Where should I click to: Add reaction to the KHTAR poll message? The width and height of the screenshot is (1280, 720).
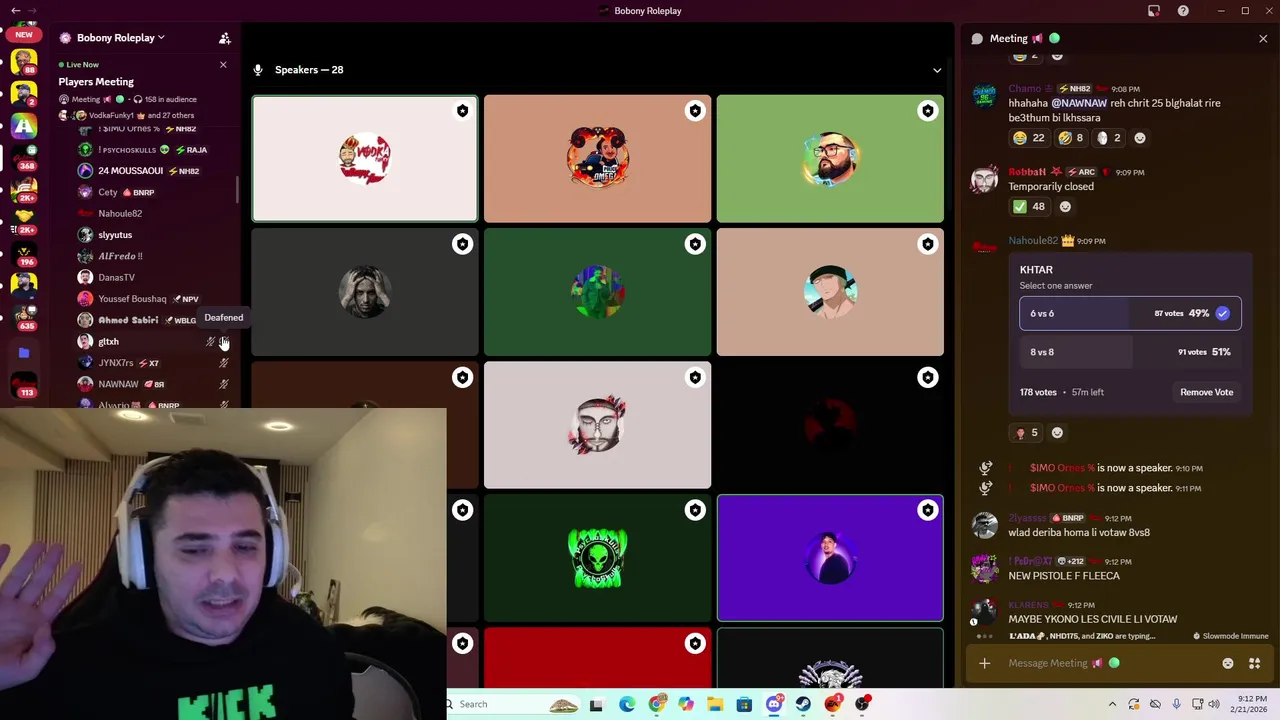(1057, 433)
